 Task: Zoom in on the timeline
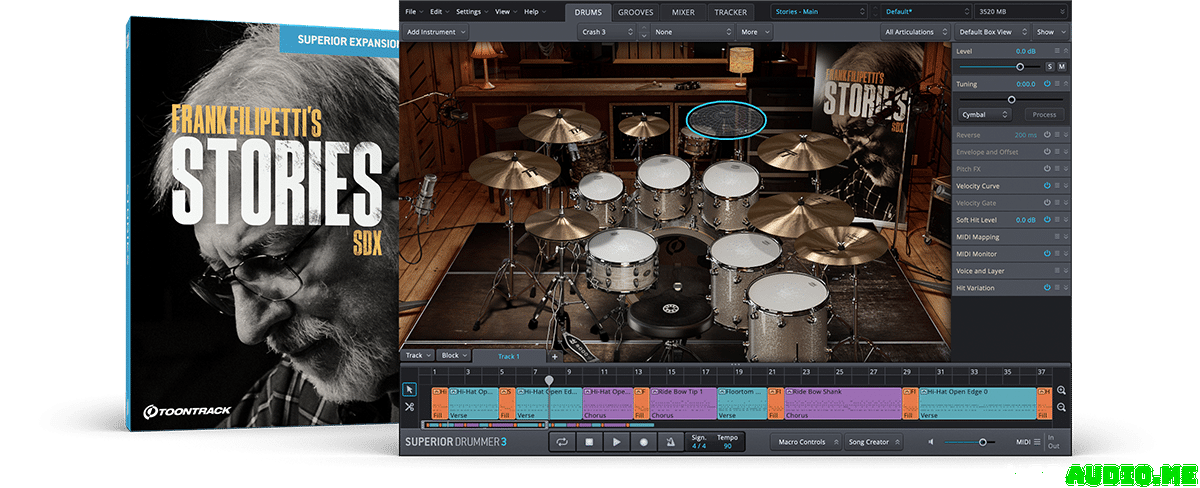tap(1061, 391)
